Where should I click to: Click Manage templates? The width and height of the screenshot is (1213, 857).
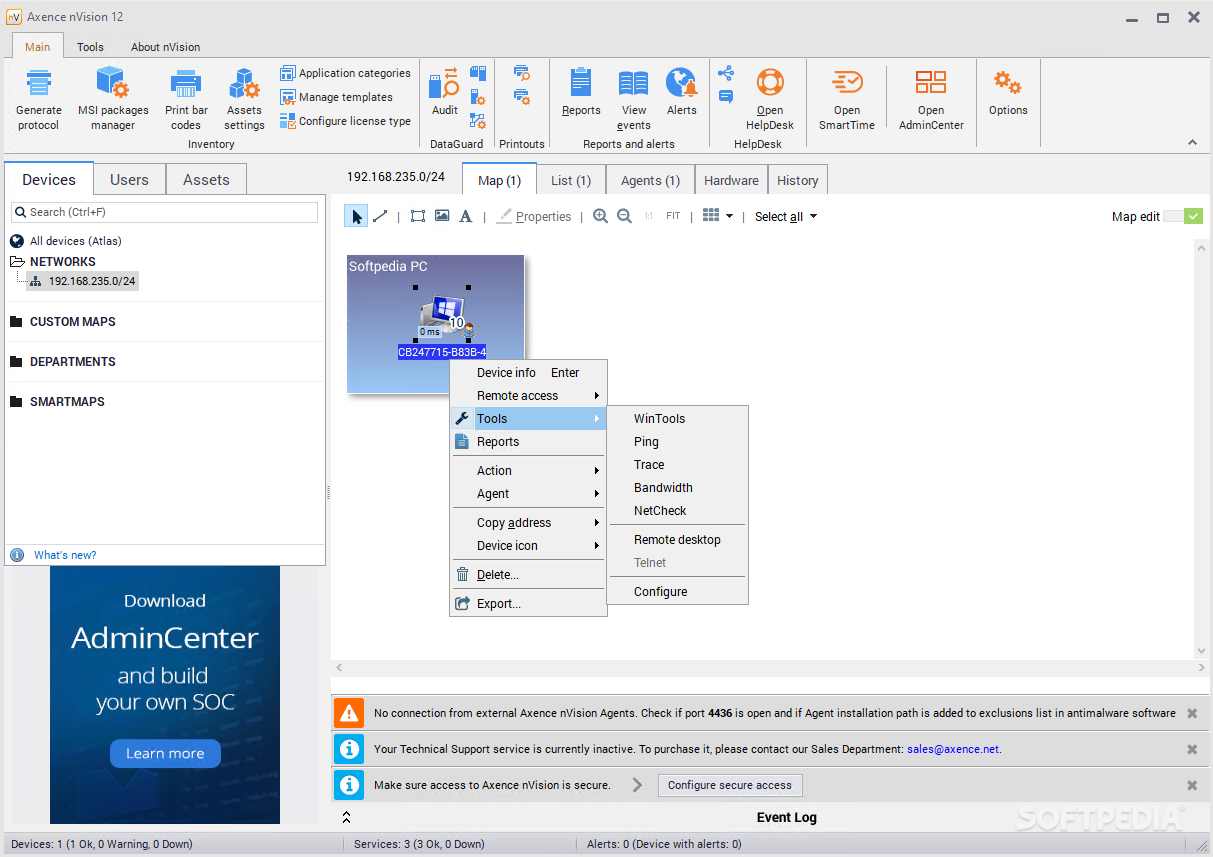[x=336, y=97]
